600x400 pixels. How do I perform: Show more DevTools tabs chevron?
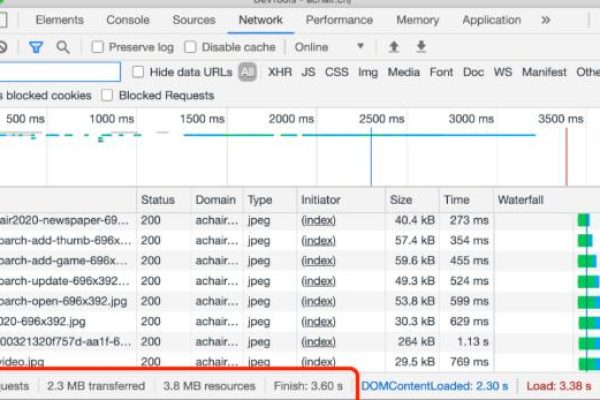point(545,20)
